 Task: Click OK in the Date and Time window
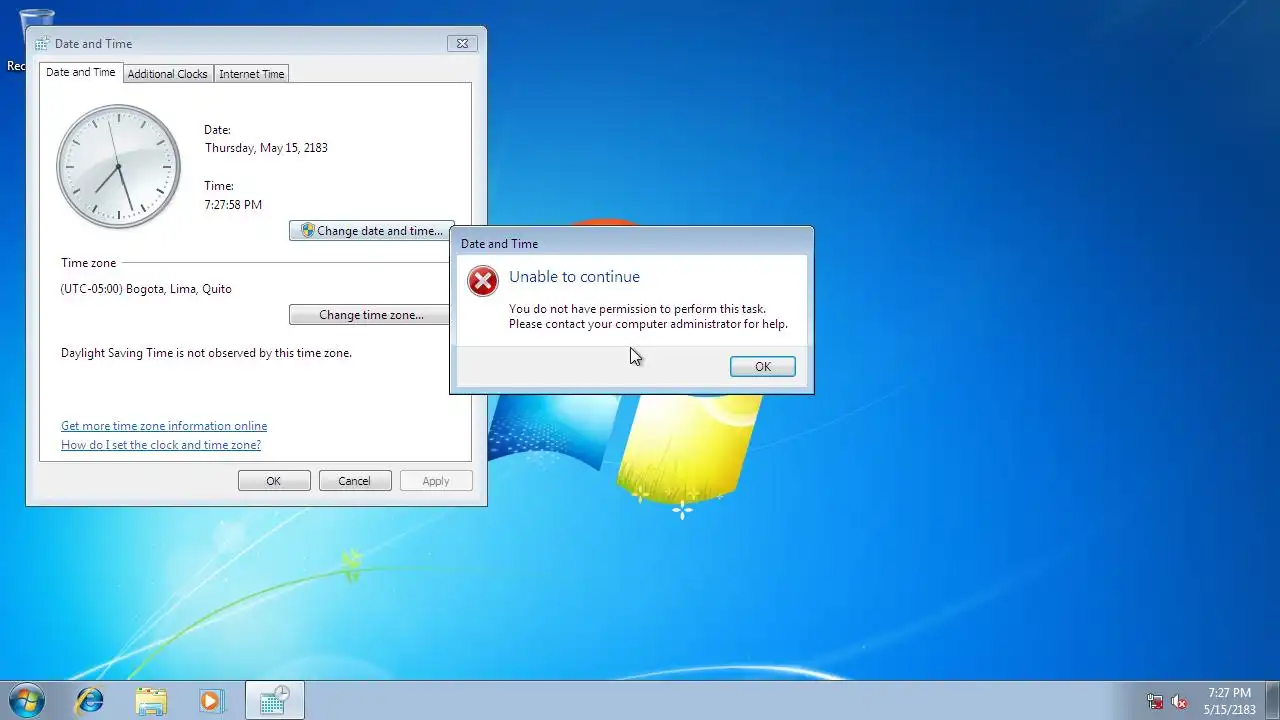[274, 481]
